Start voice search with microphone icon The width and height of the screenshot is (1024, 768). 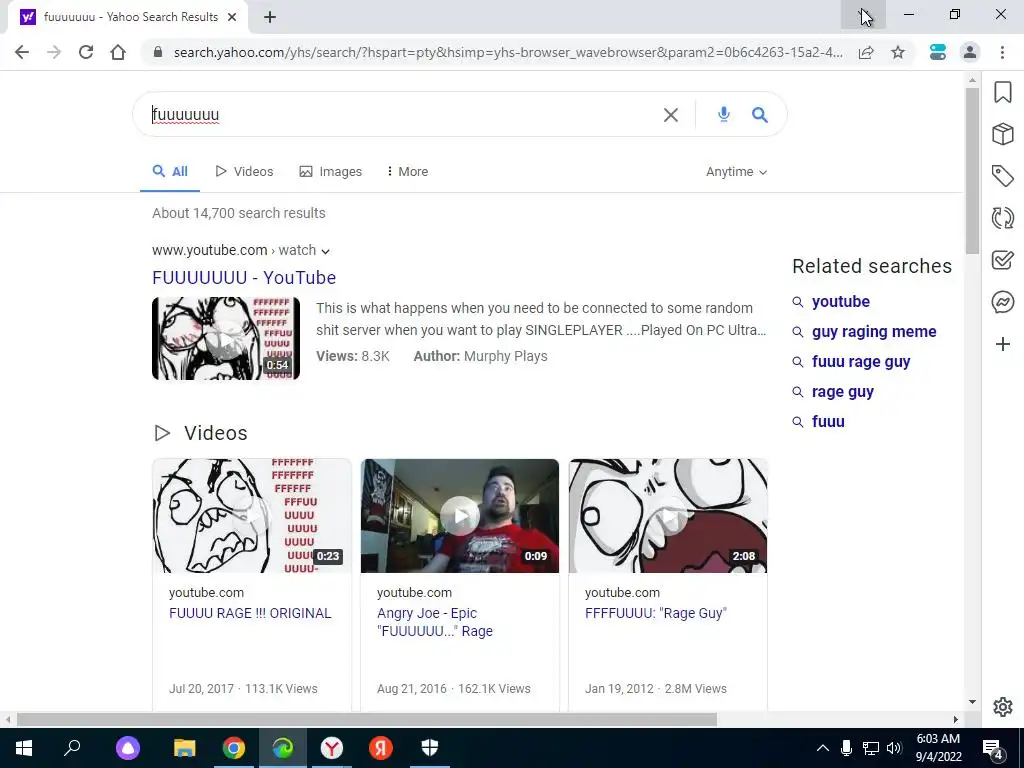723,114
